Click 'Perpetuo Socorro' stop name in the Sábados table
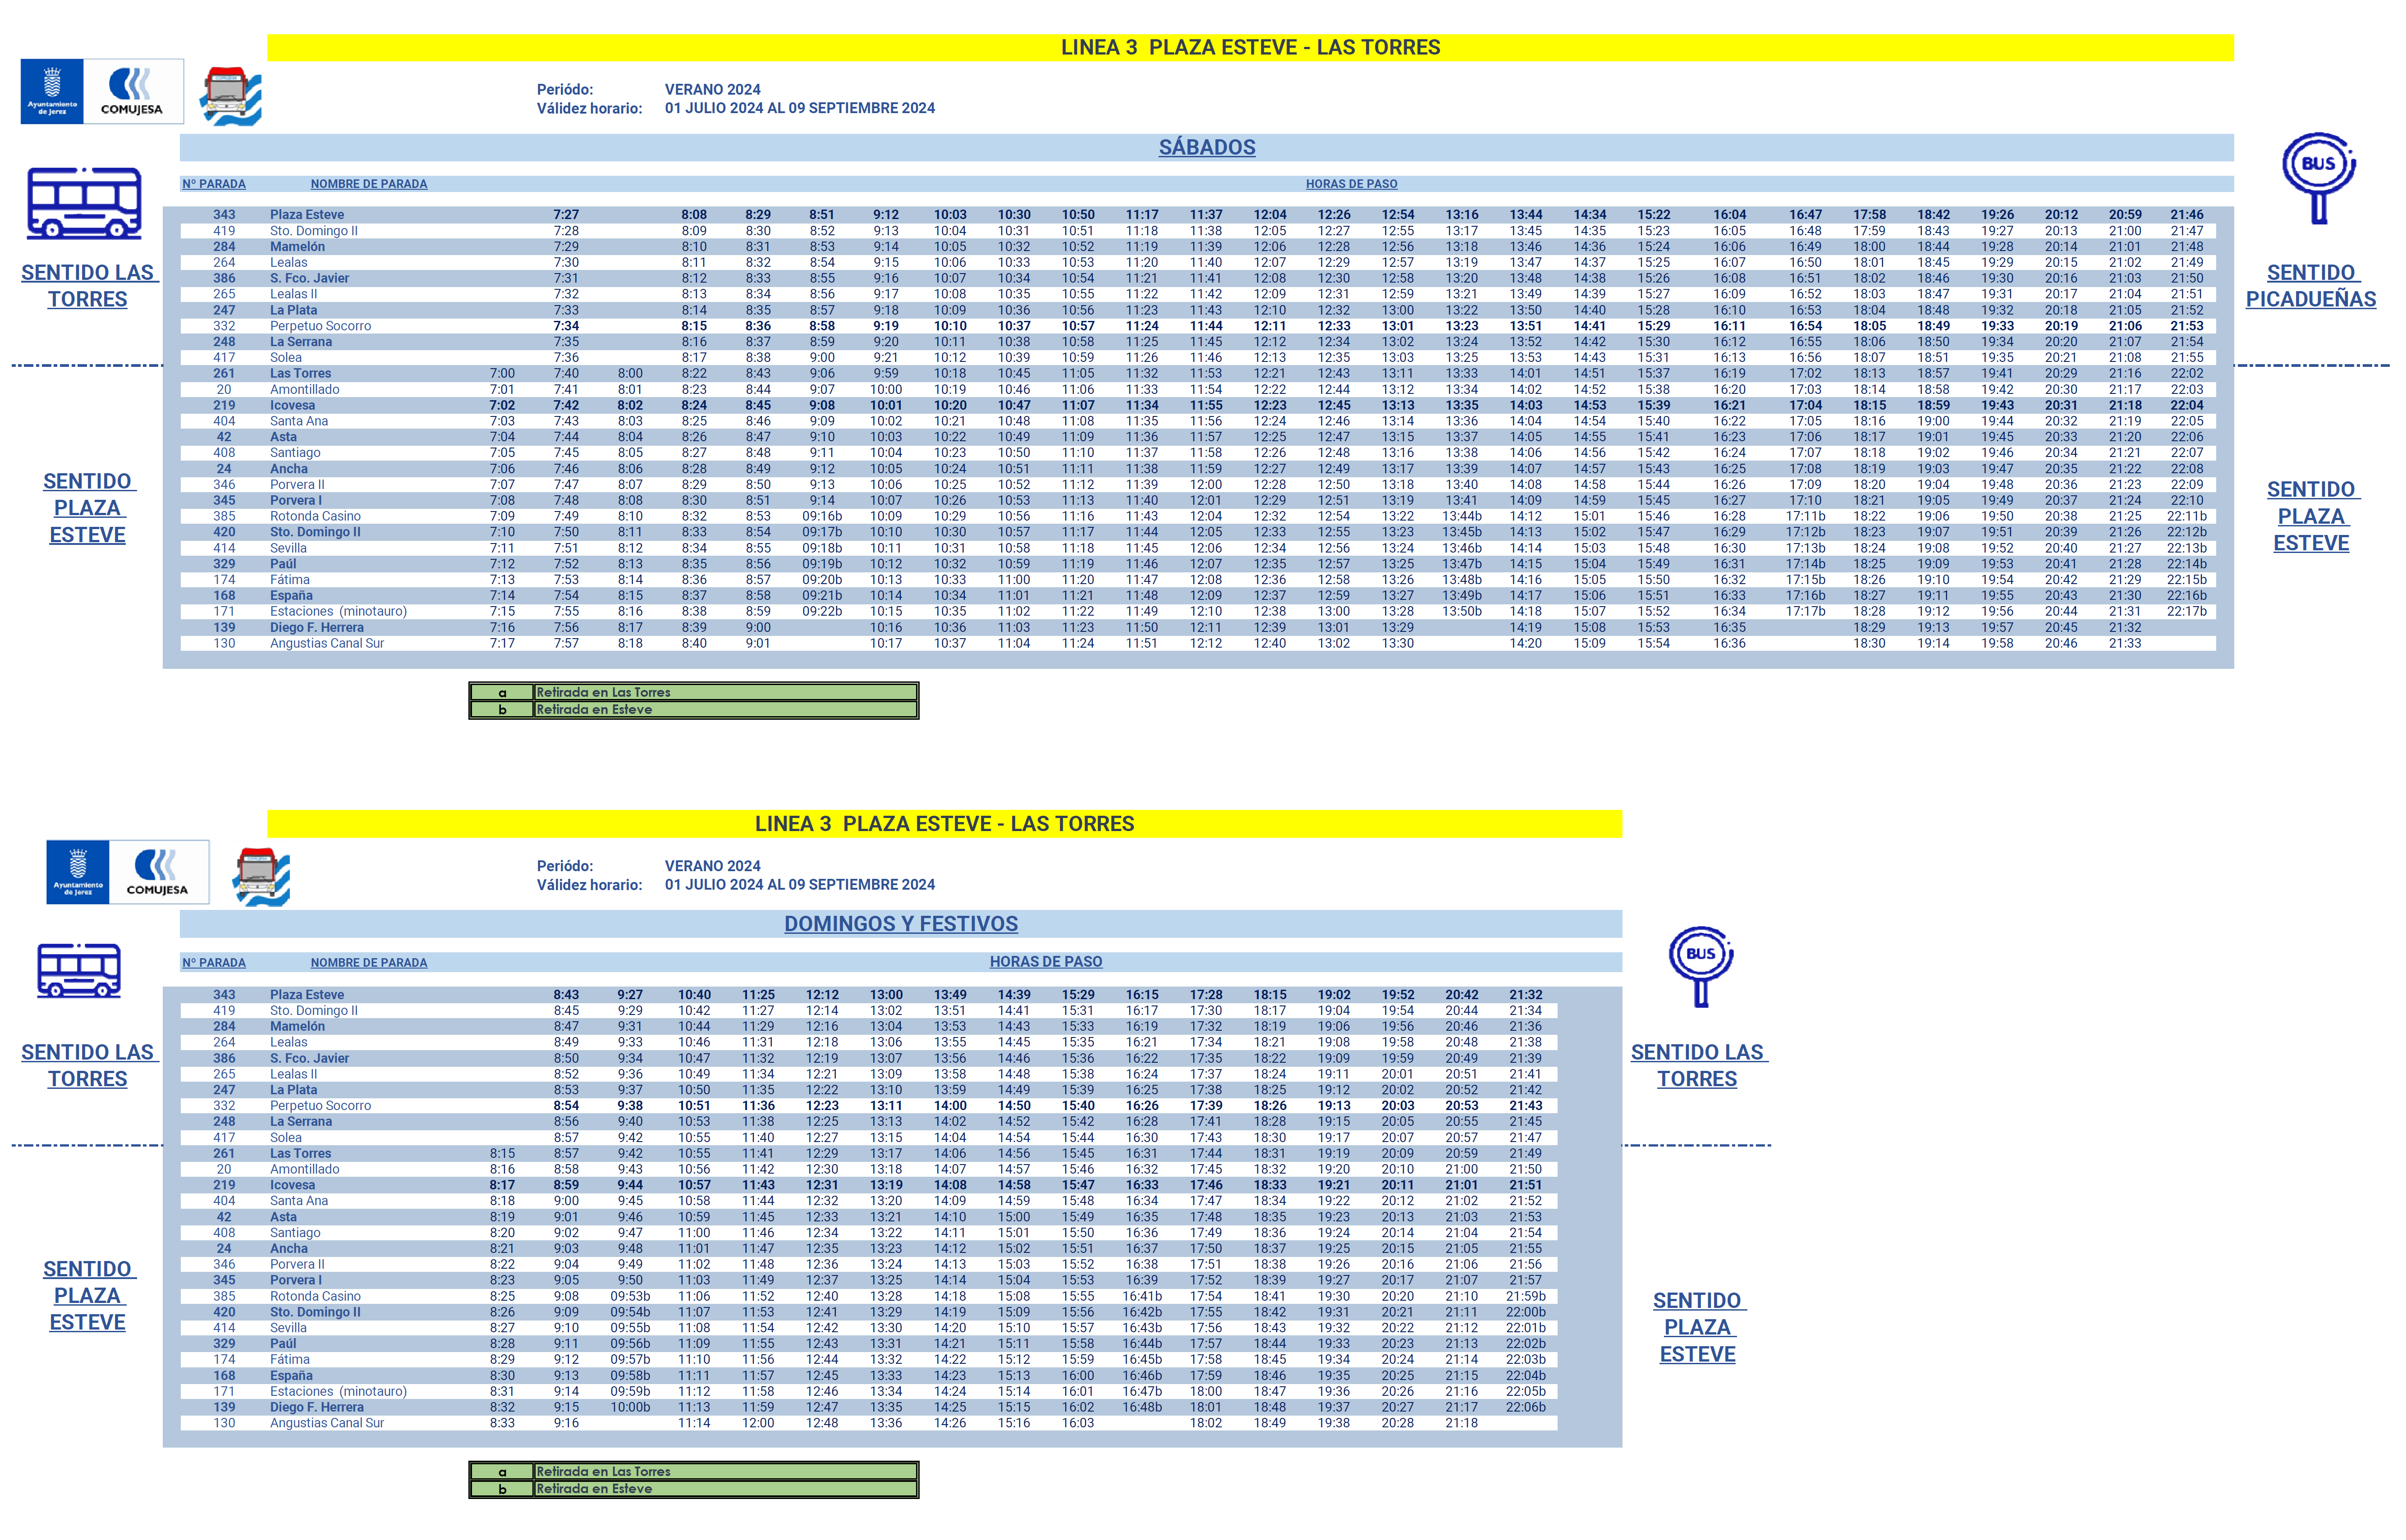 (320, 326)
